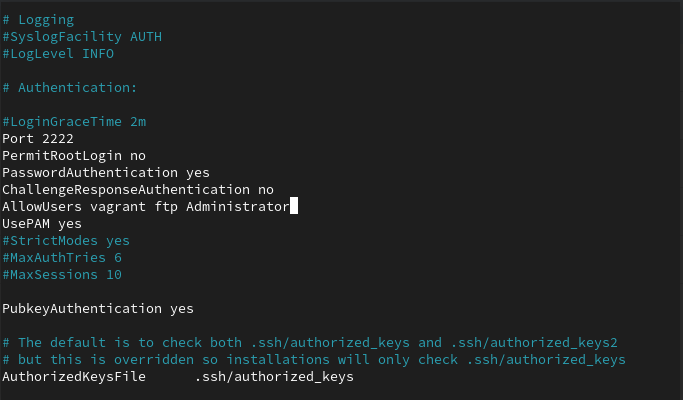Click the username 'vagrant' in AllowUsers
This screenshot has width=683, height=400.
click(x=118, y=207)
